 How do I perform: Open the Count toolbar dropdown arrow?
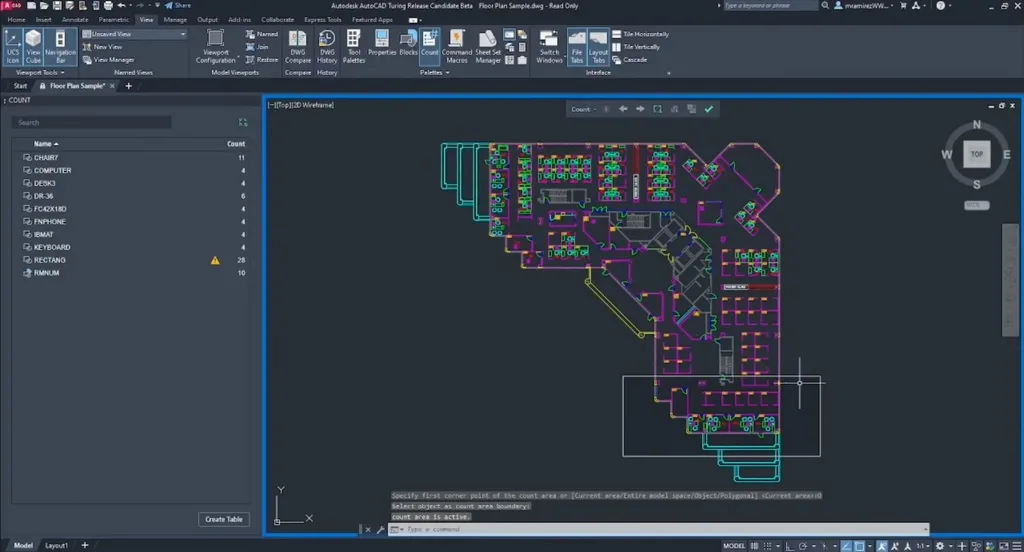tap(595, 109)
